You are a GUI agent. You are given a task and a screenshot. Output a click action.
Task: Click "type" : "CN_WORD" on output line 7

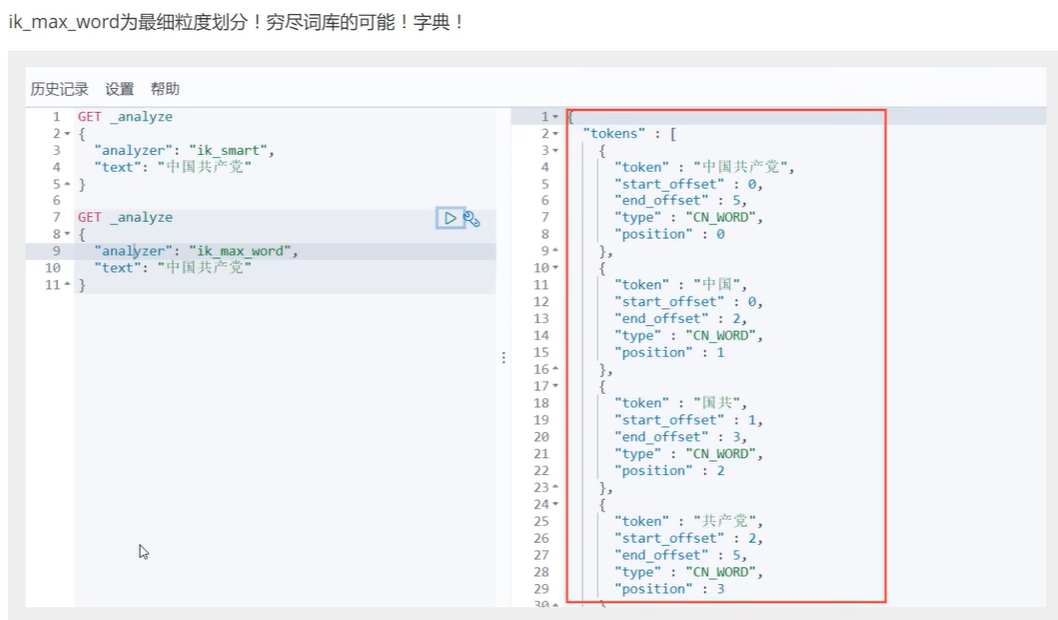coord(685,217)
